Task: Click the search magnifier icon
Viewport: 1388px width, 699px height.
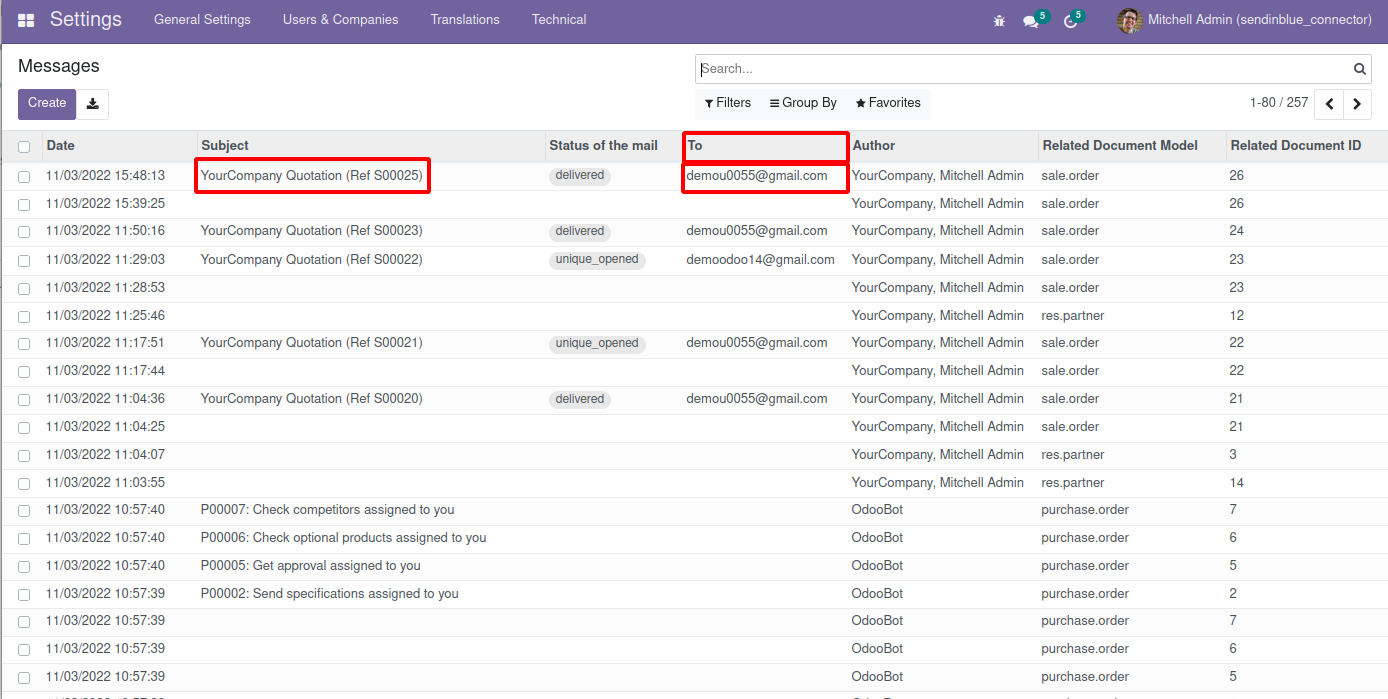Action: pos(1360,69)
